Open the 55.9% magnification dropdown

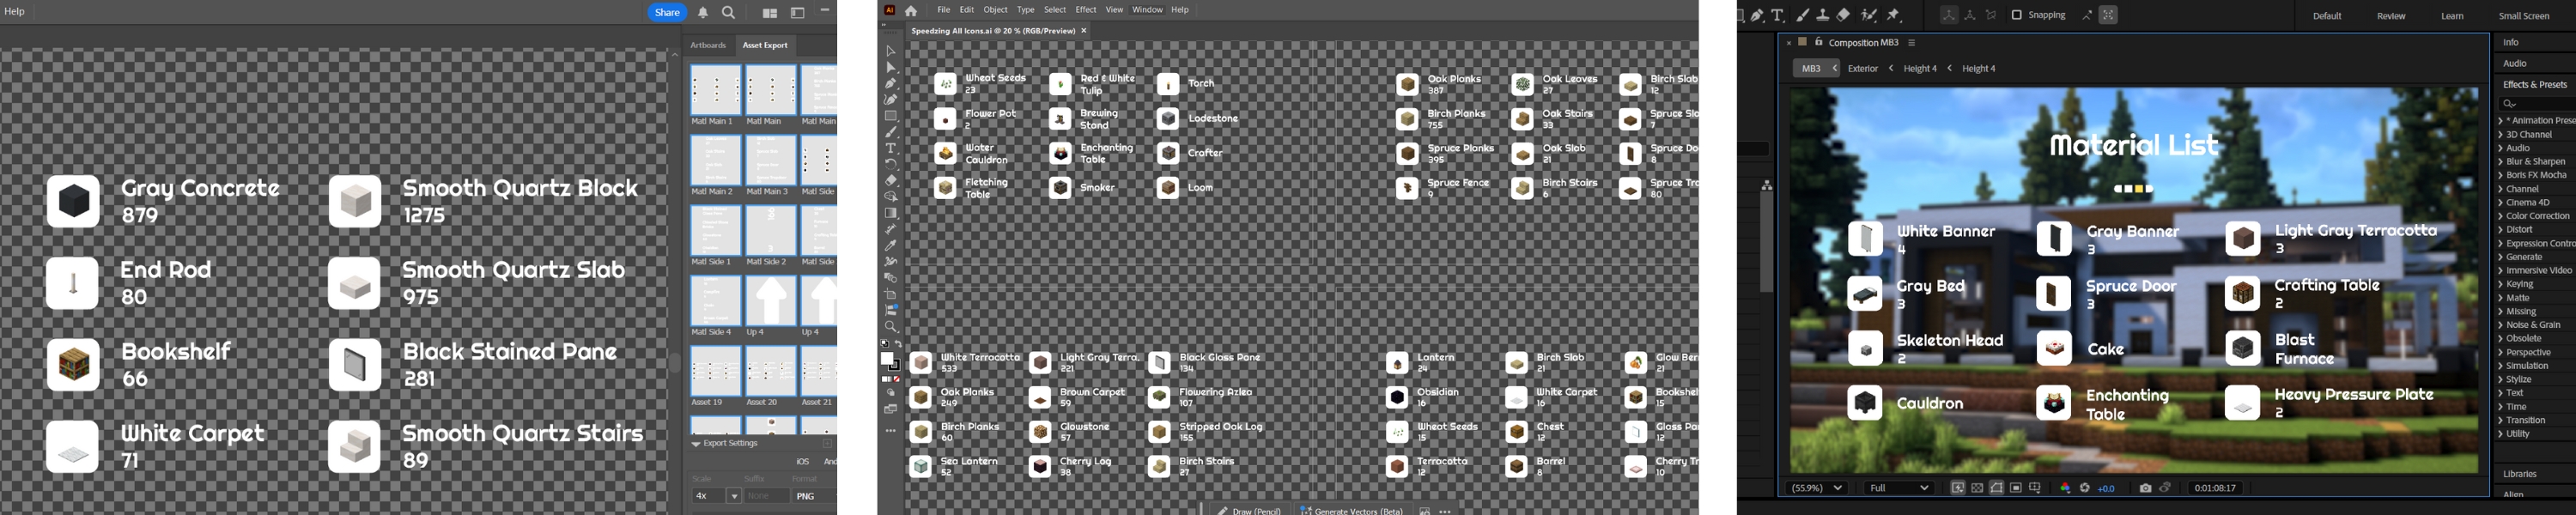coord(1816,488)
